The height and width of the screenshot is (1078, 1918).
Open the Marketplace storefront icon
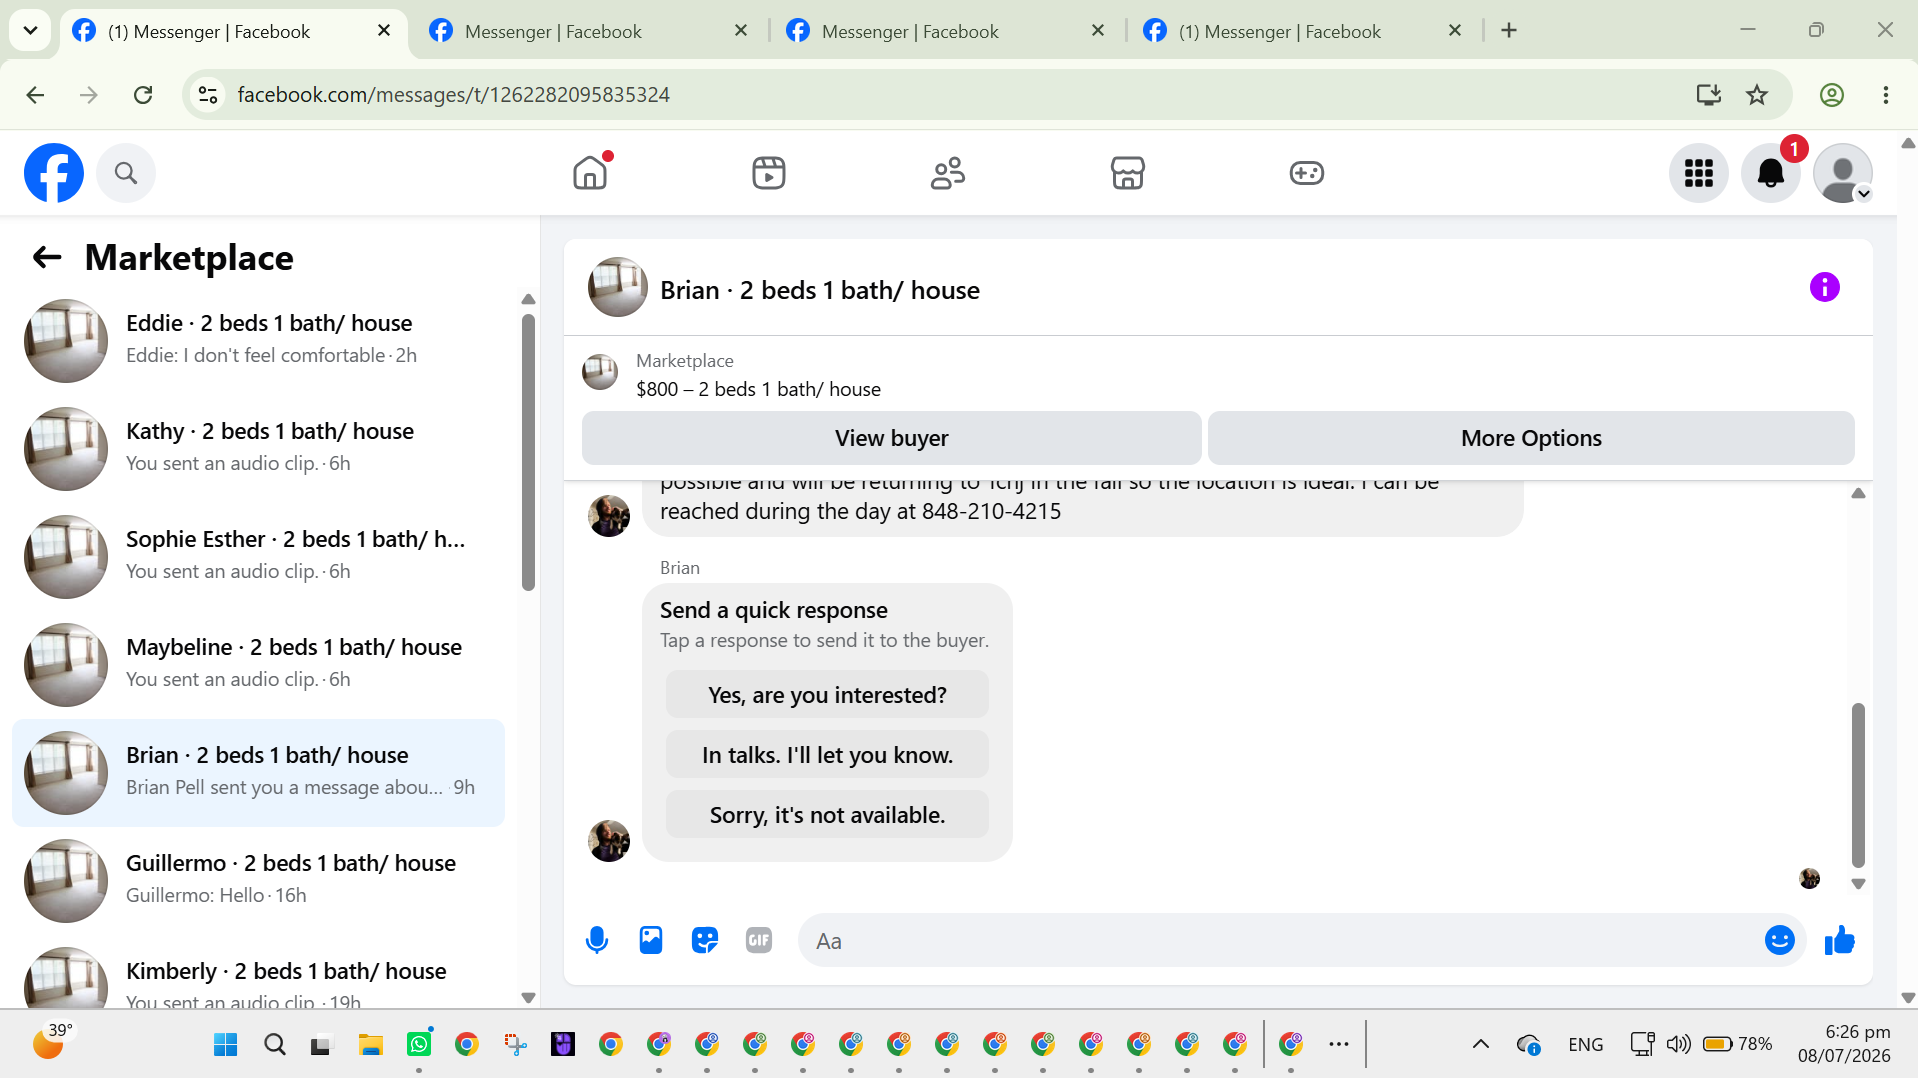(1127, 173)
